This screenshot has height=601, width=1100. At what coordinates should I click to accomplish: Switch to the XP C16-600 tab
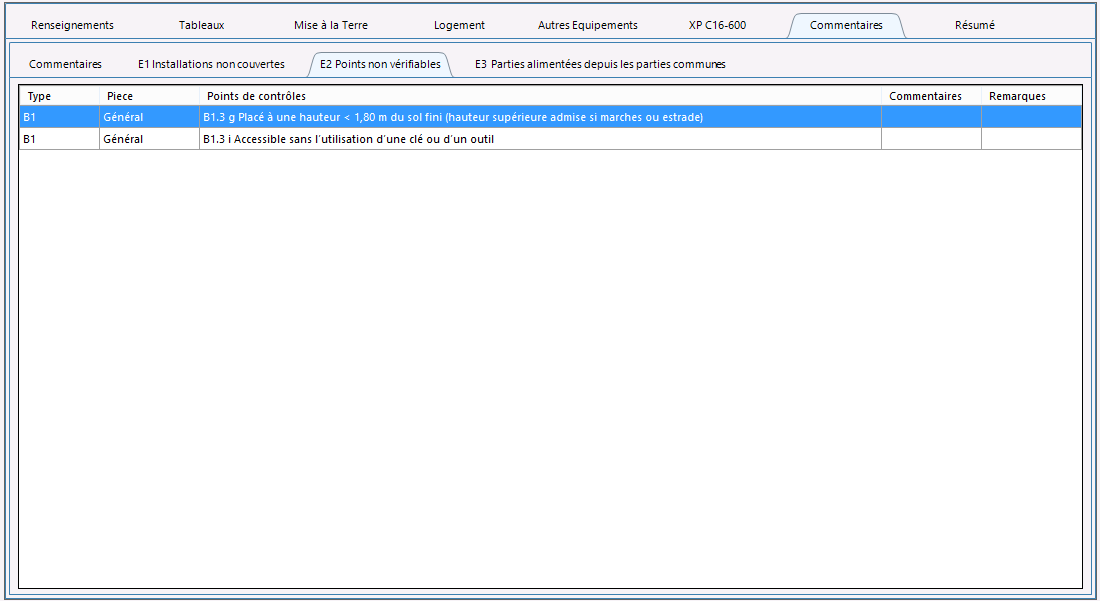point(717,25)
